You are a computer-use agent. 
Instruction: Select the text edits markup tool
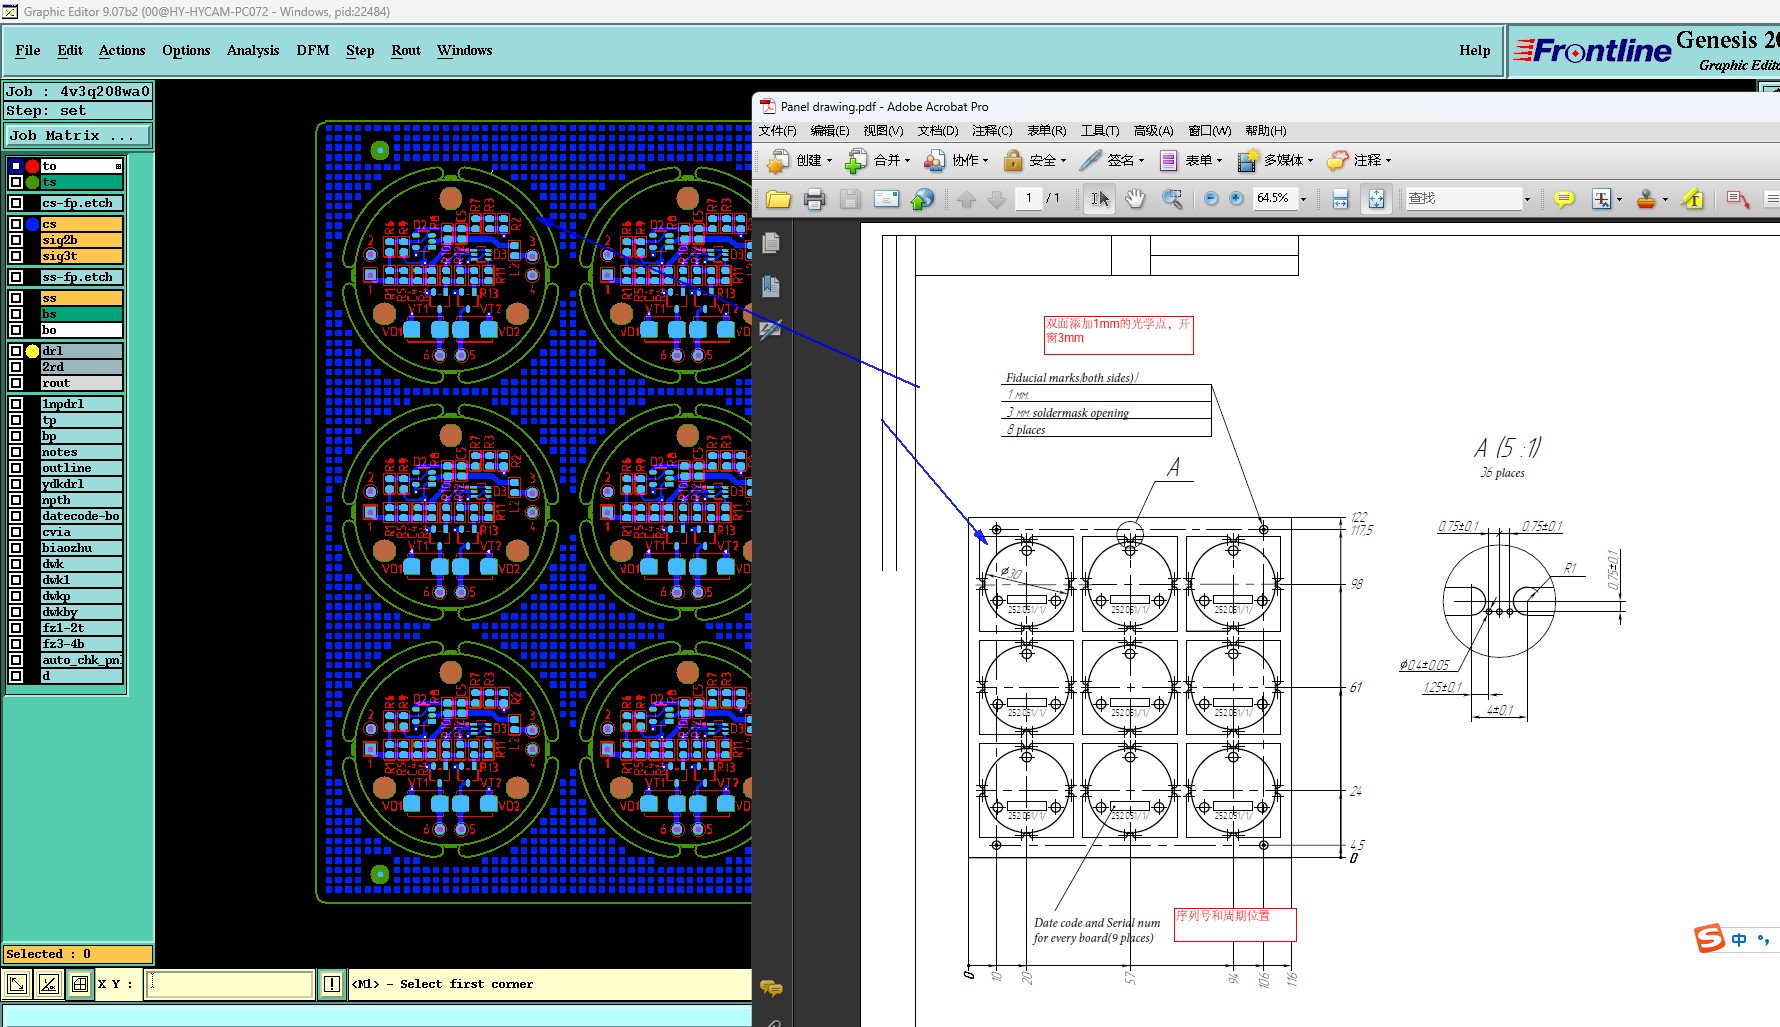(x=1602, y=199)
